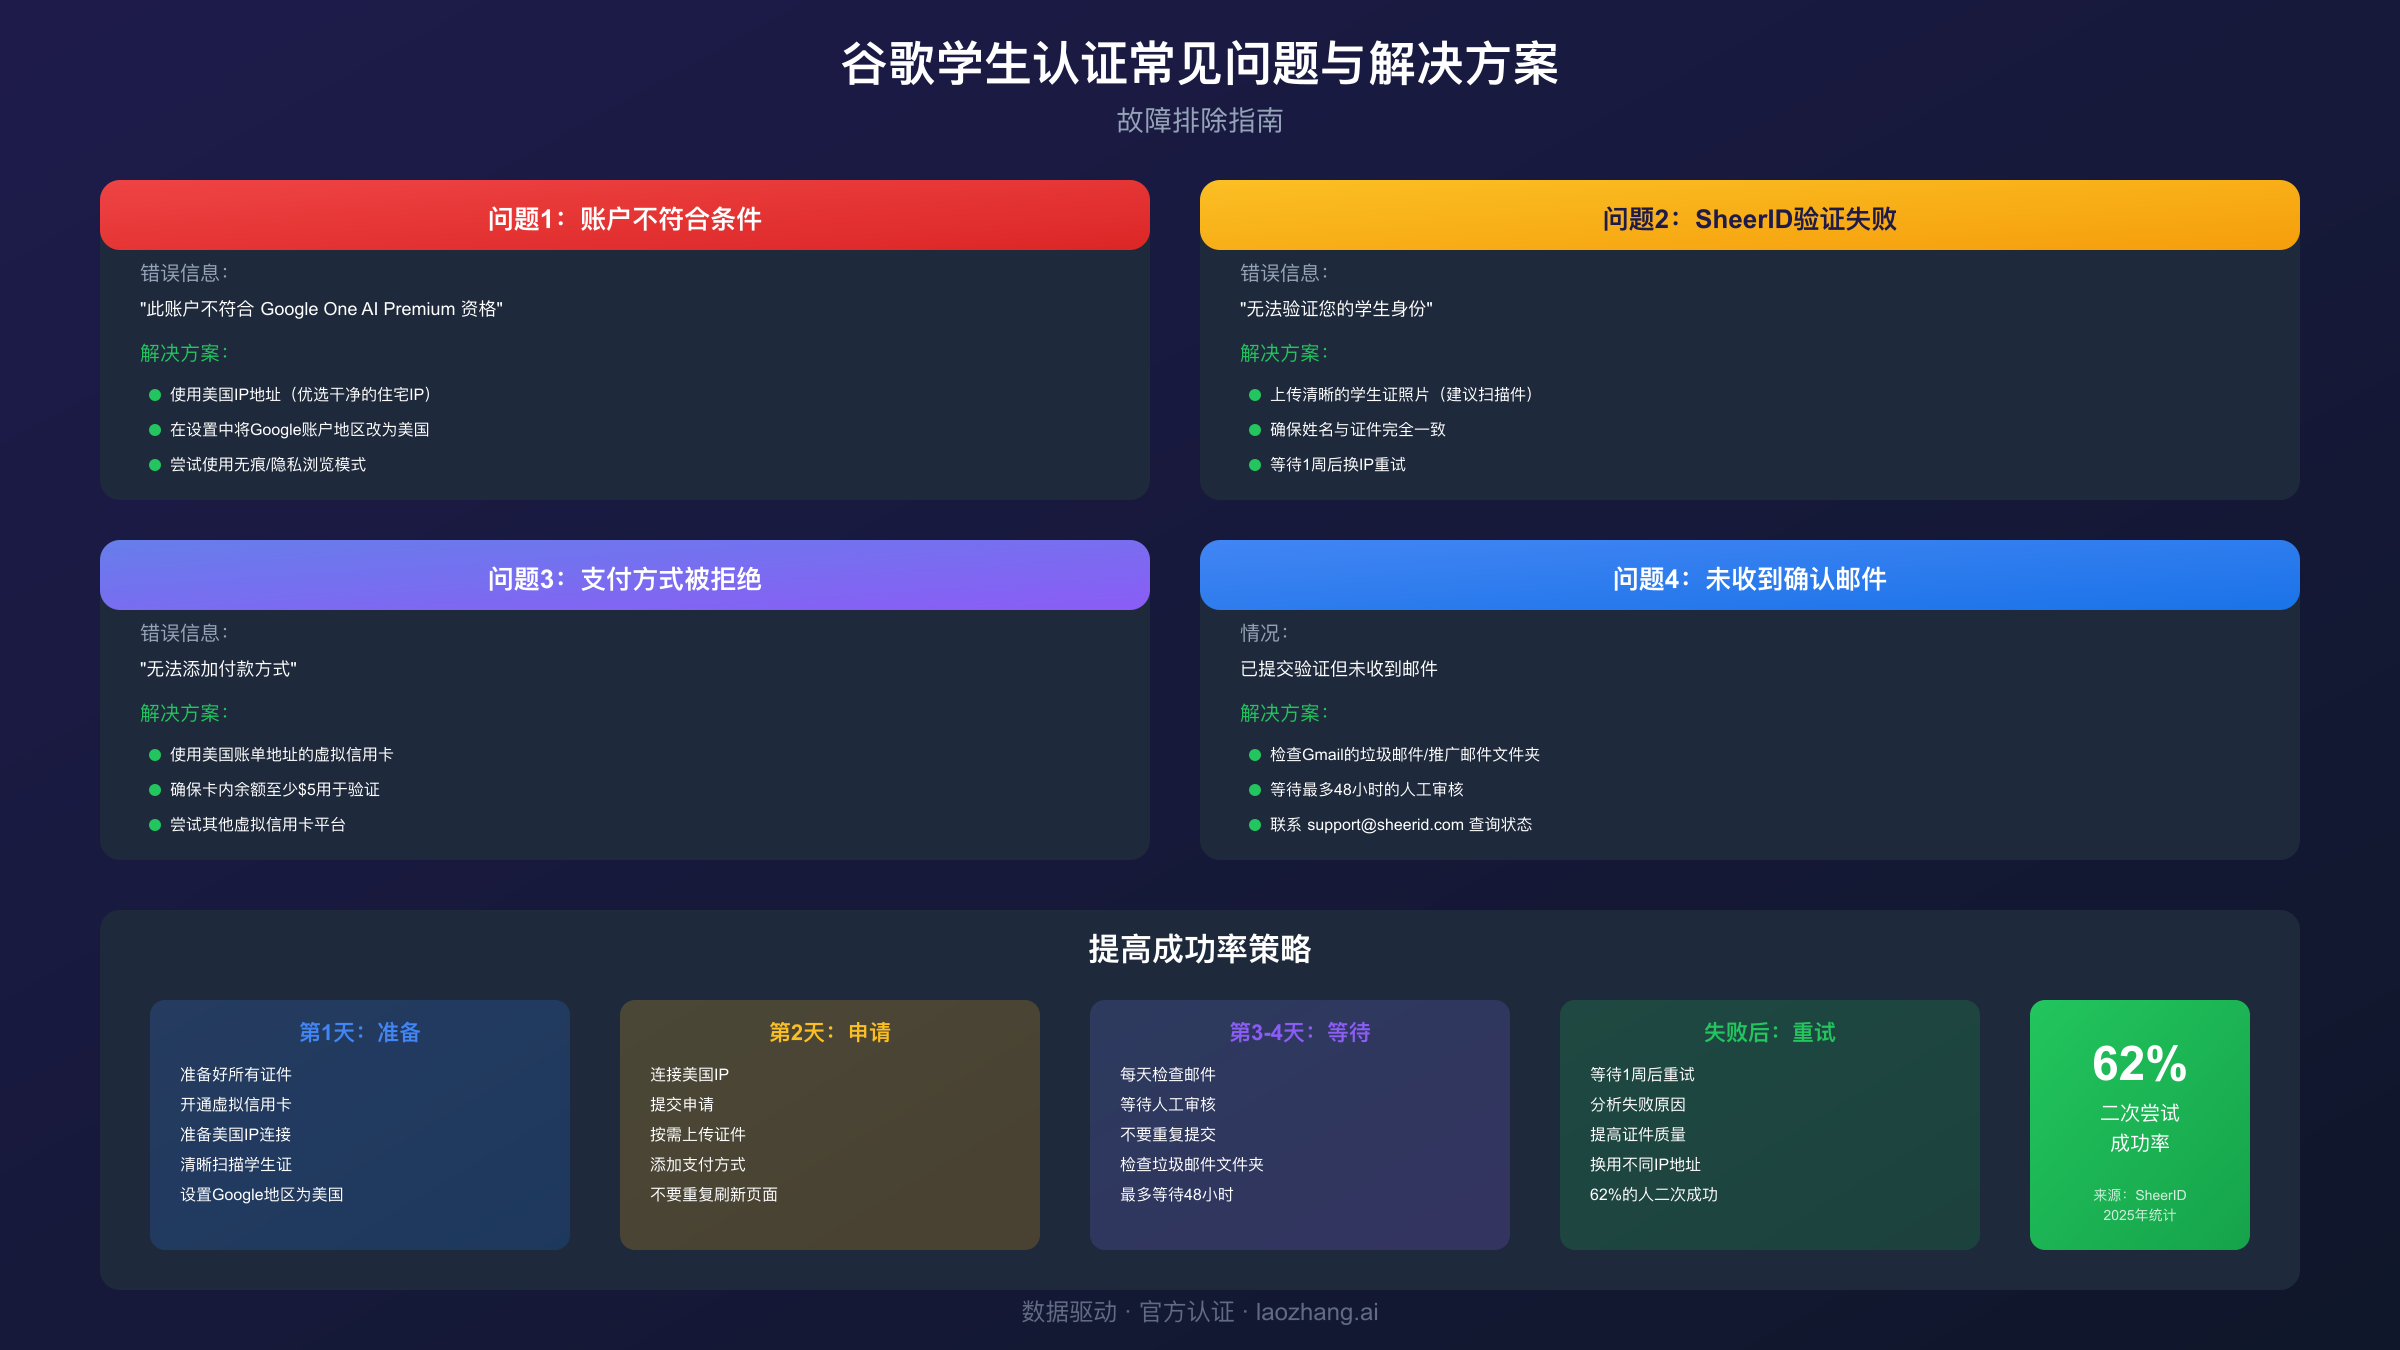Select the 第1天：准备 card title
The height and width of the screenshot is (1350, 2400).
[360, 1032]
